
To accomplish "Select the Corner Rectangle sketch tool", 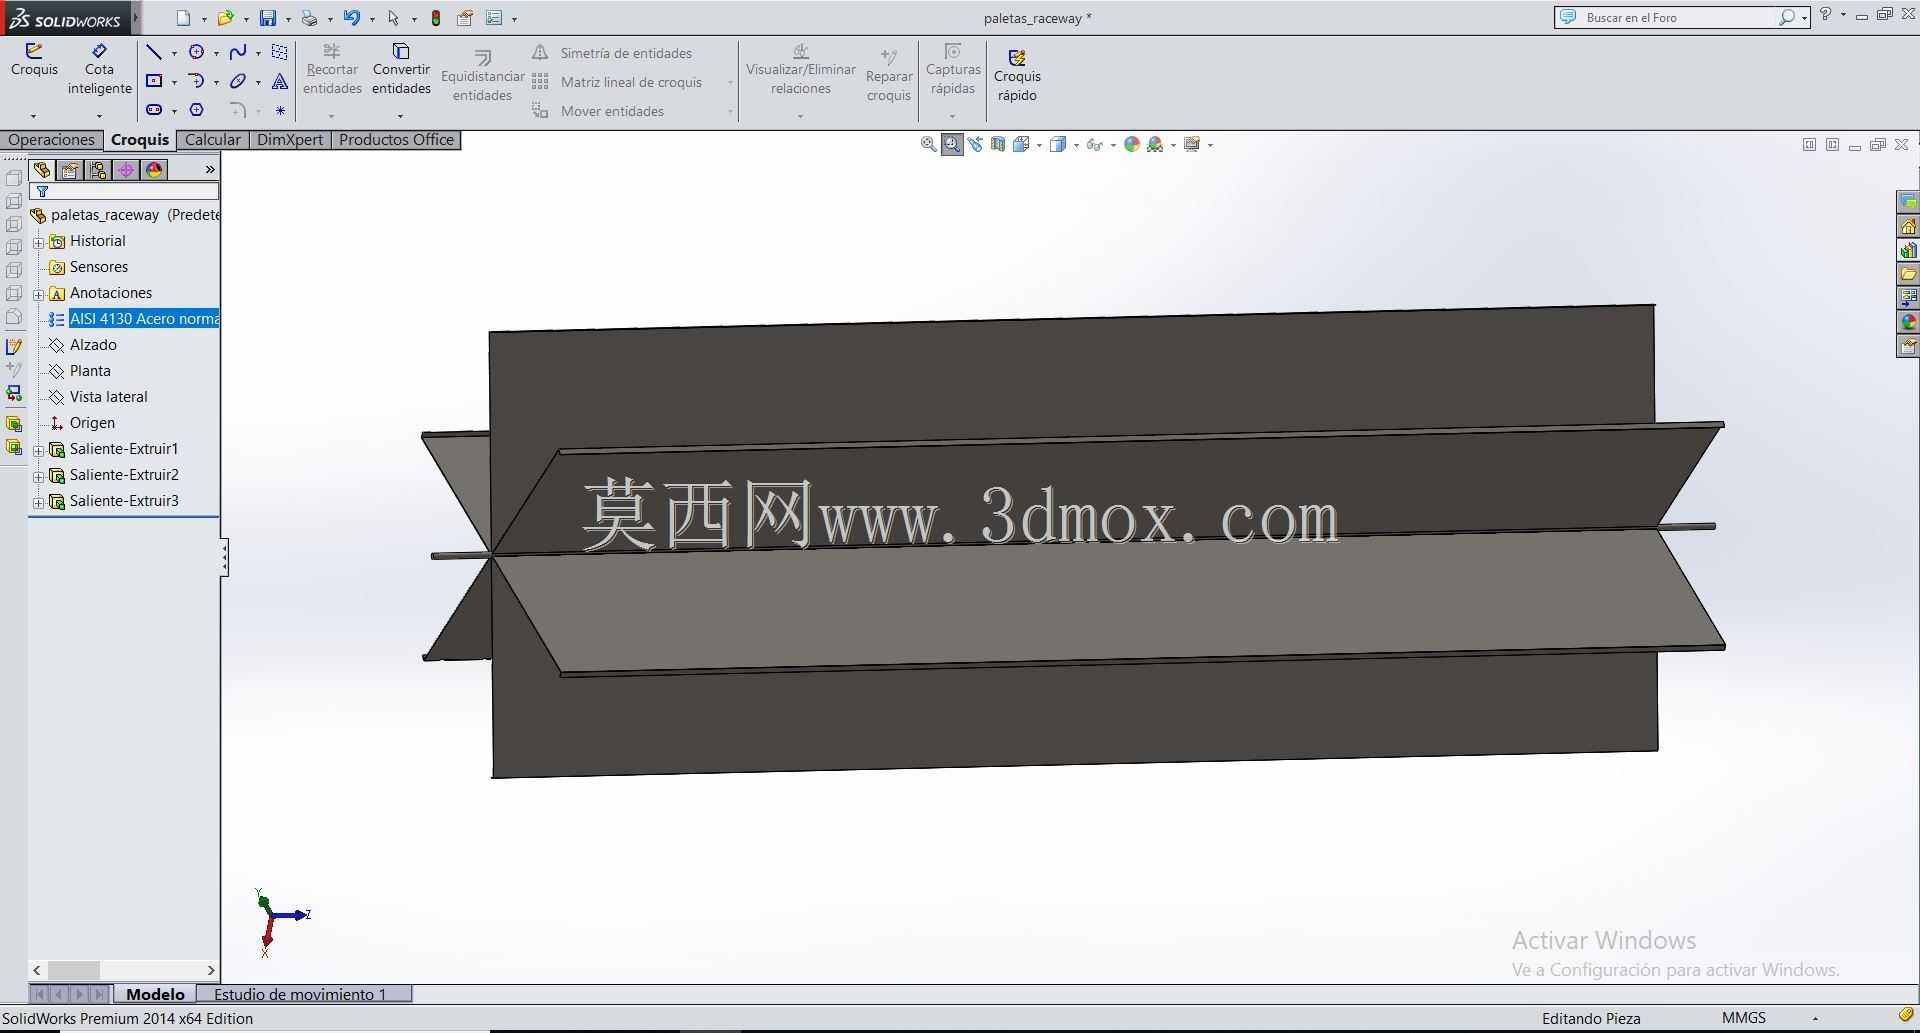I will click(x=153, y=81).
